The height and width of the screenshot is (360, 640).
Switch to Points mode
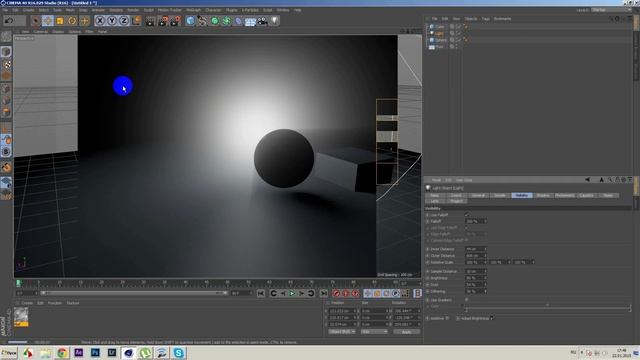(x=6, y=89)
